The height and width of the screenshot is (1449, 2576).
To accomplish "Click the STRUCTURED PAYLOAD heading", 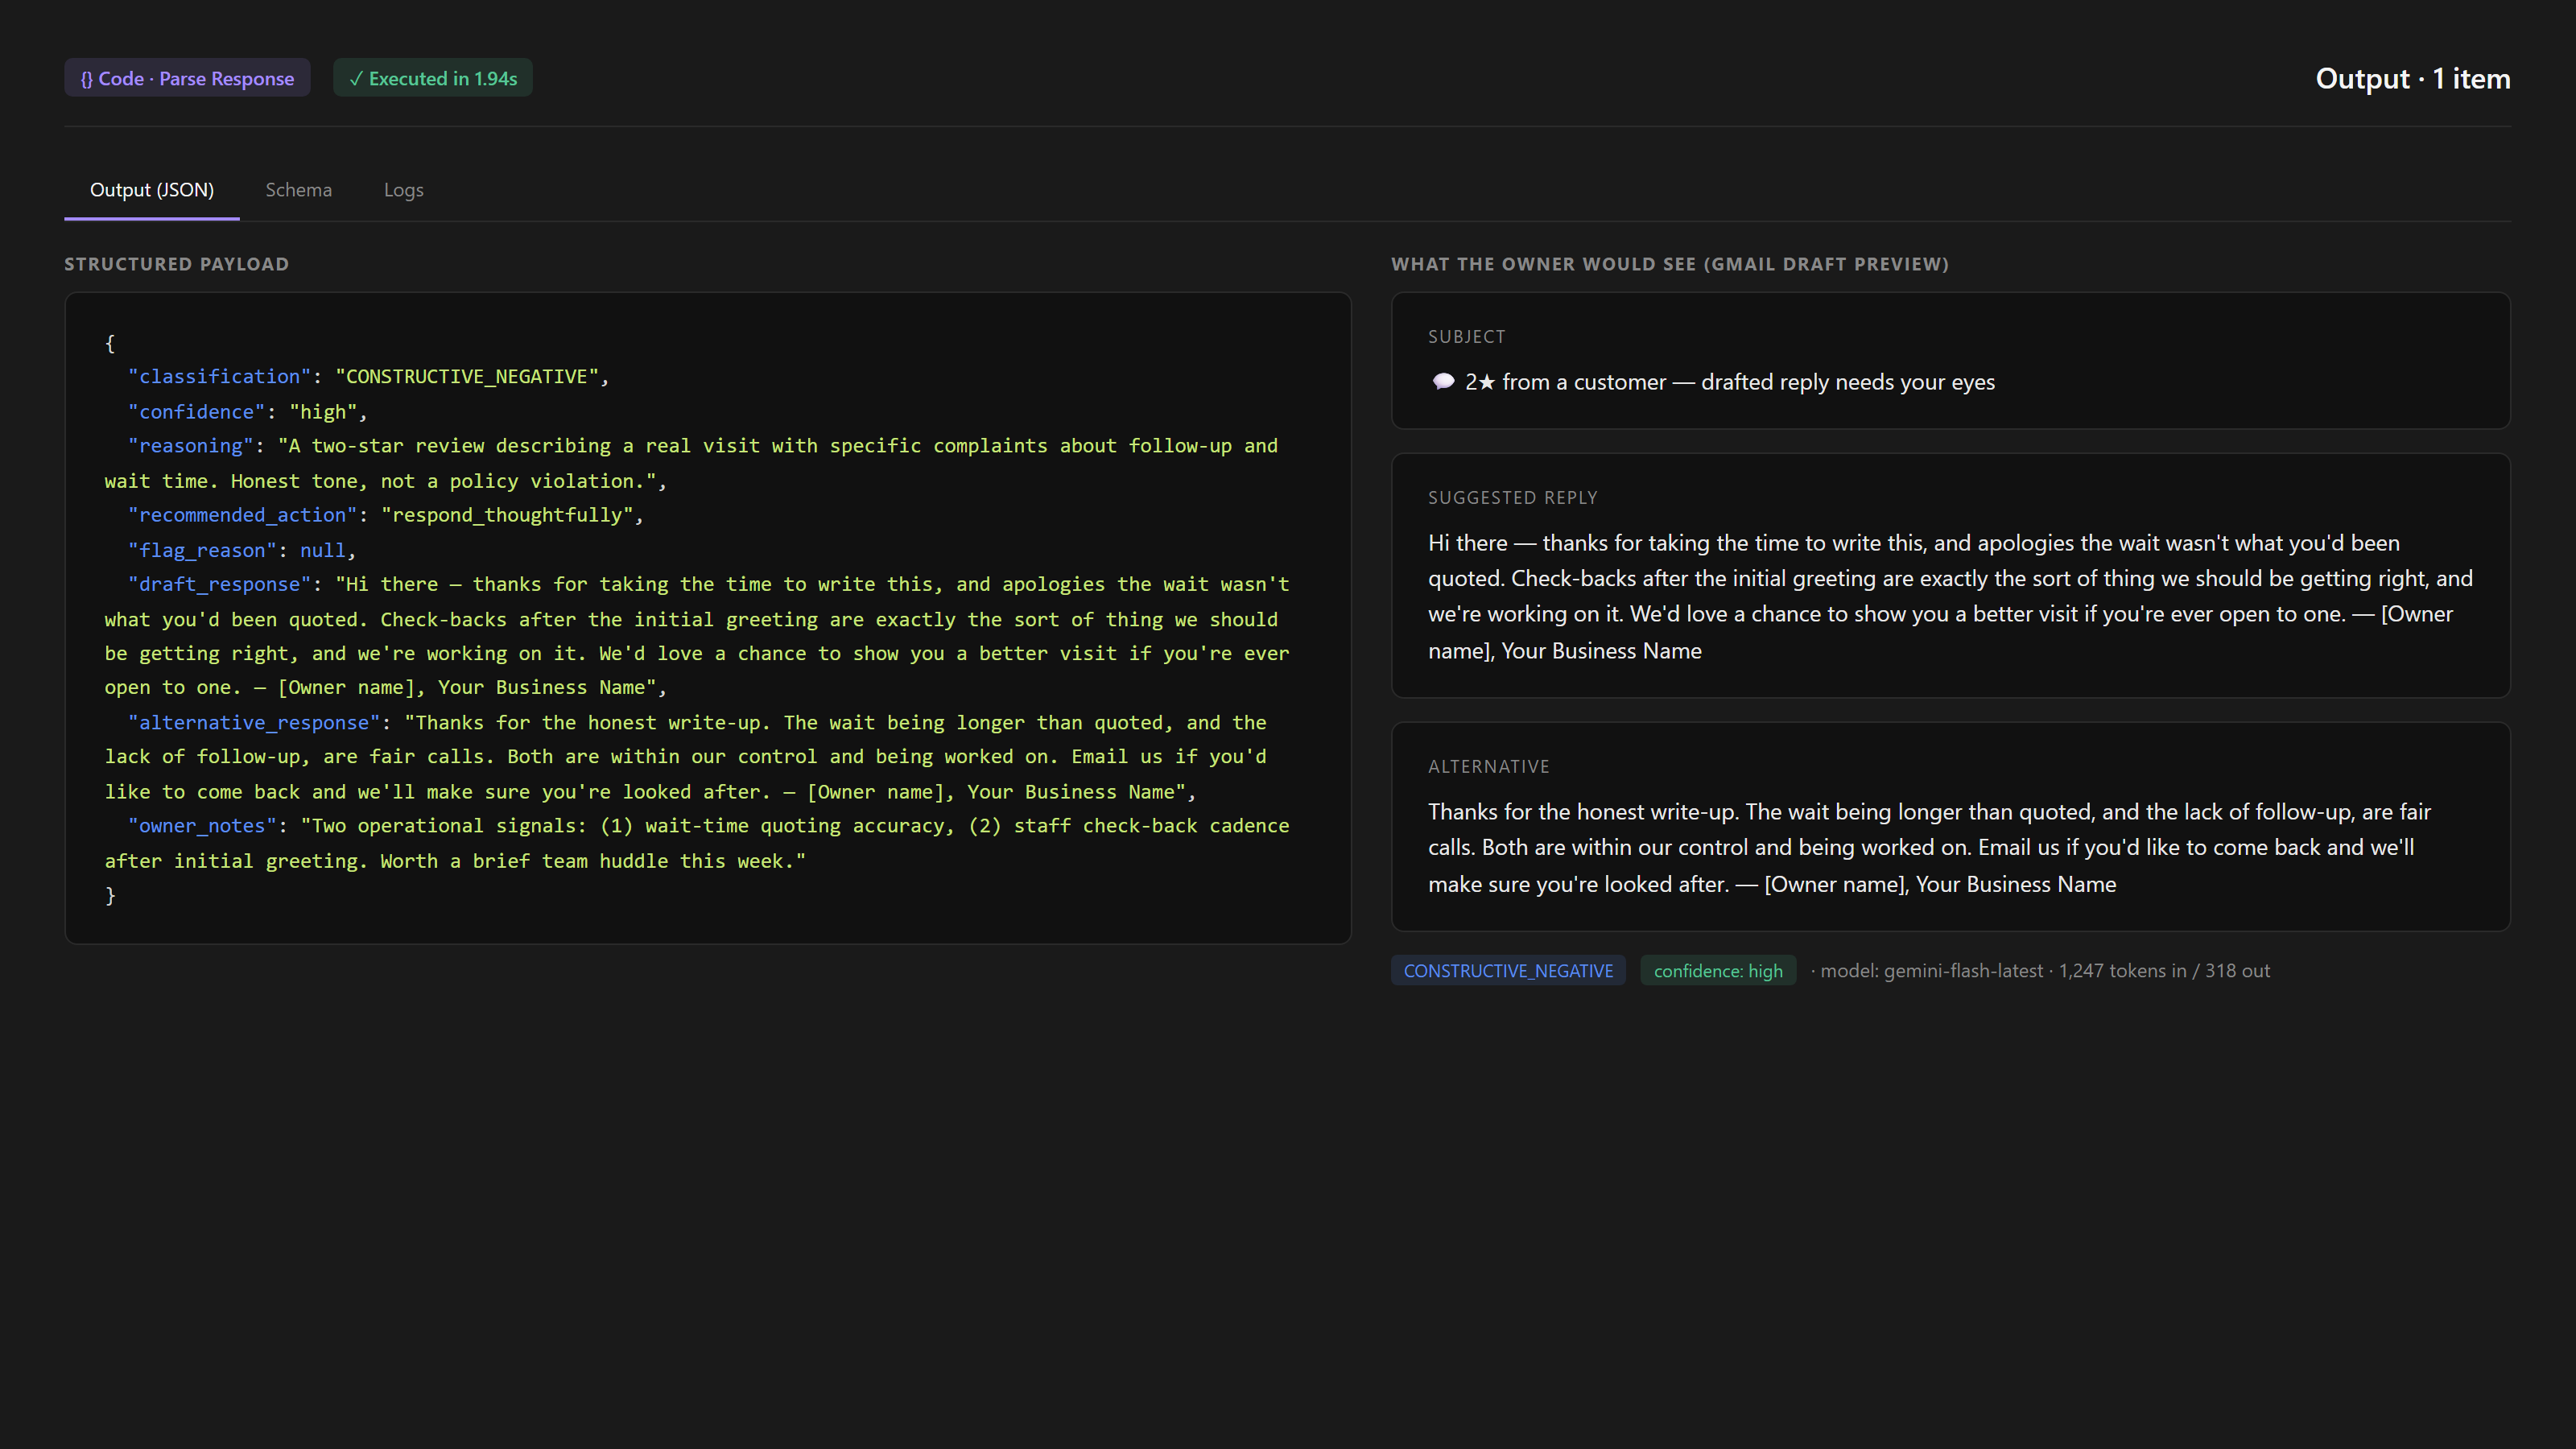I will point(177,264).
